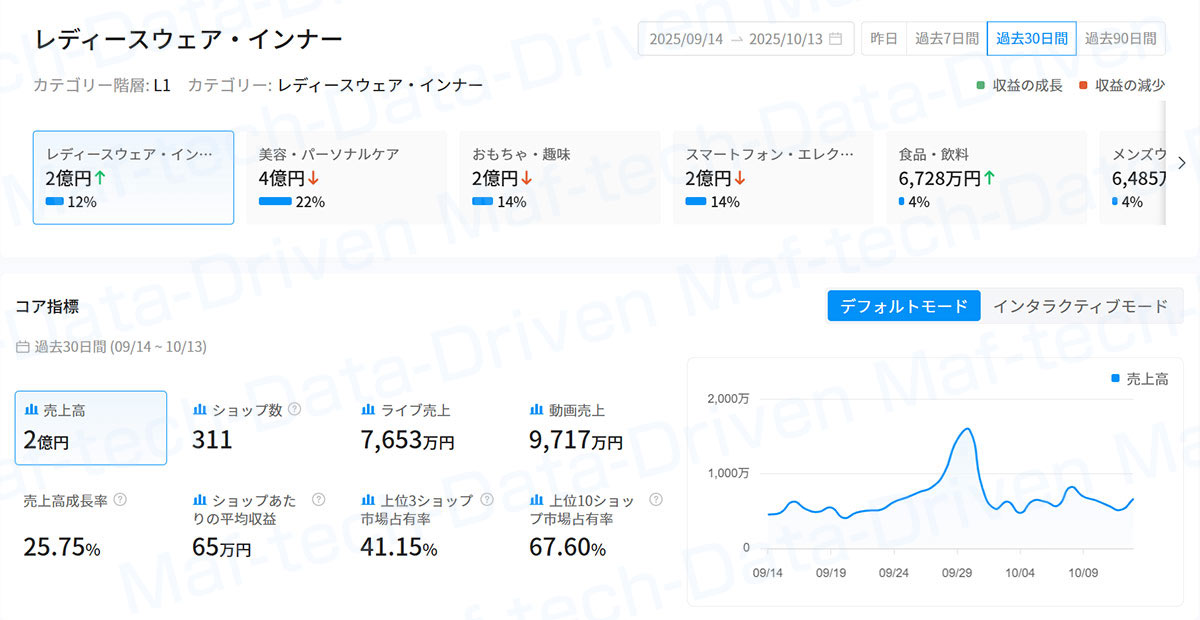Click the calendar icon in date range field
This screenshot has width=1200, height=620.
(836, 39)
